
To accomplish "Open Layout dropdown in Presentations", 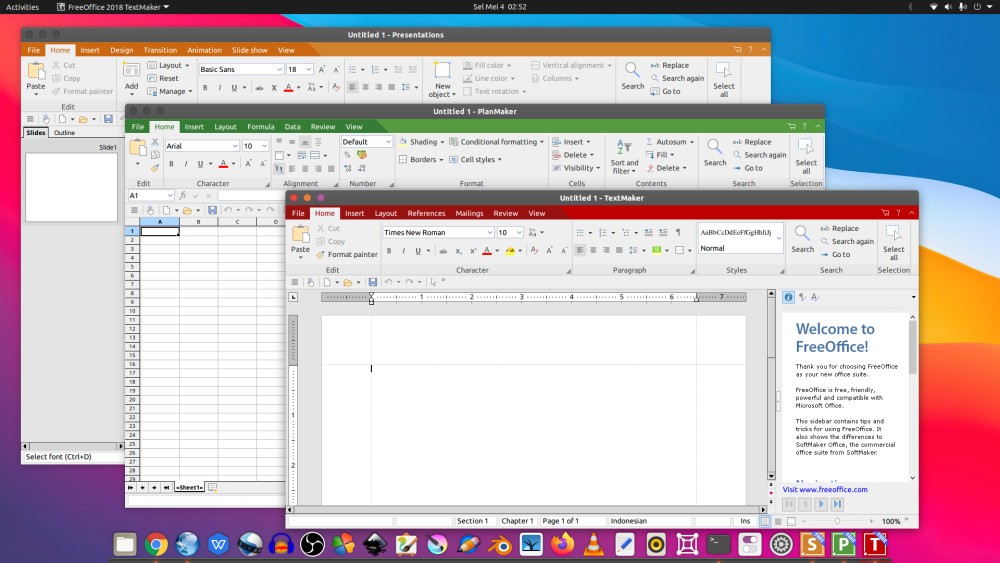I will coord(169,65).
